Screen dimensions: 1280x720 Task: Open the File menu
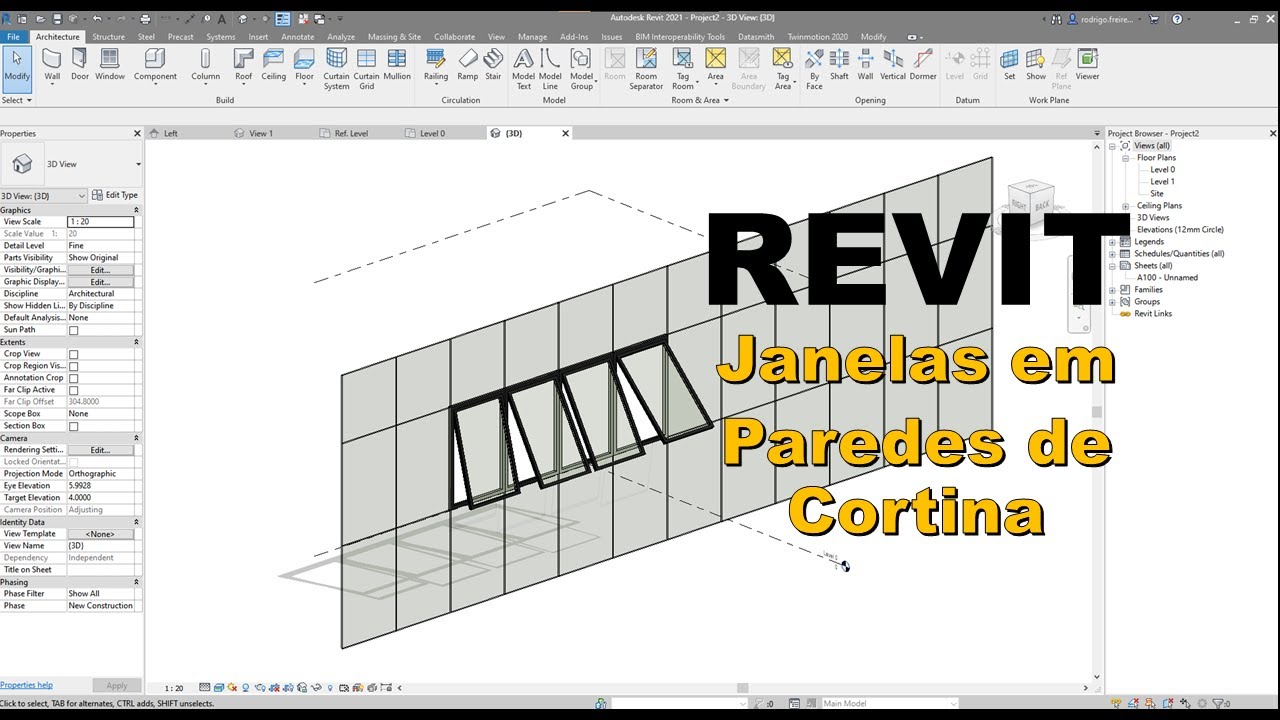pyautogui.click(x=14, y=37)
